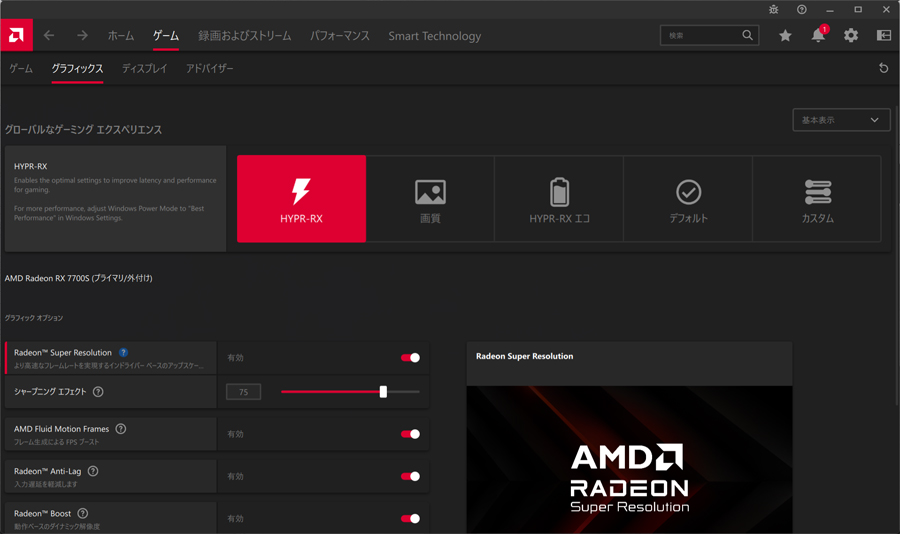Click the sidebar toggle icon beside the gear
Screen dimensions: 900x534
tap(884, 36)
